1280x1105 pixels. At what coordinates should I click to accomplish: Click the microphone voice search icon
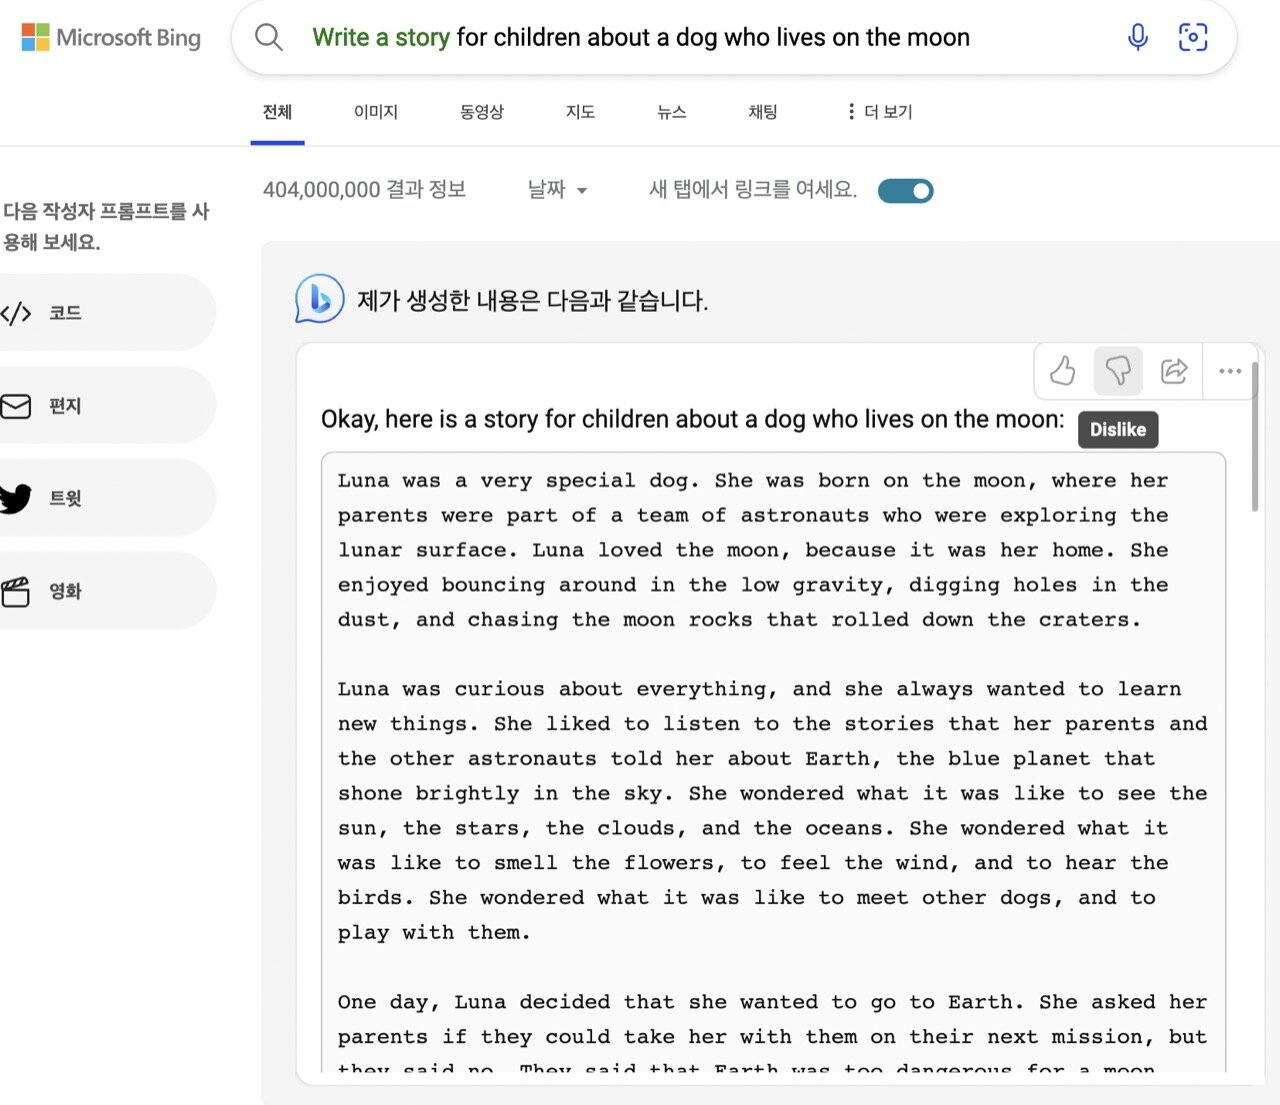pyautogui.click(x=1137, y=38)
